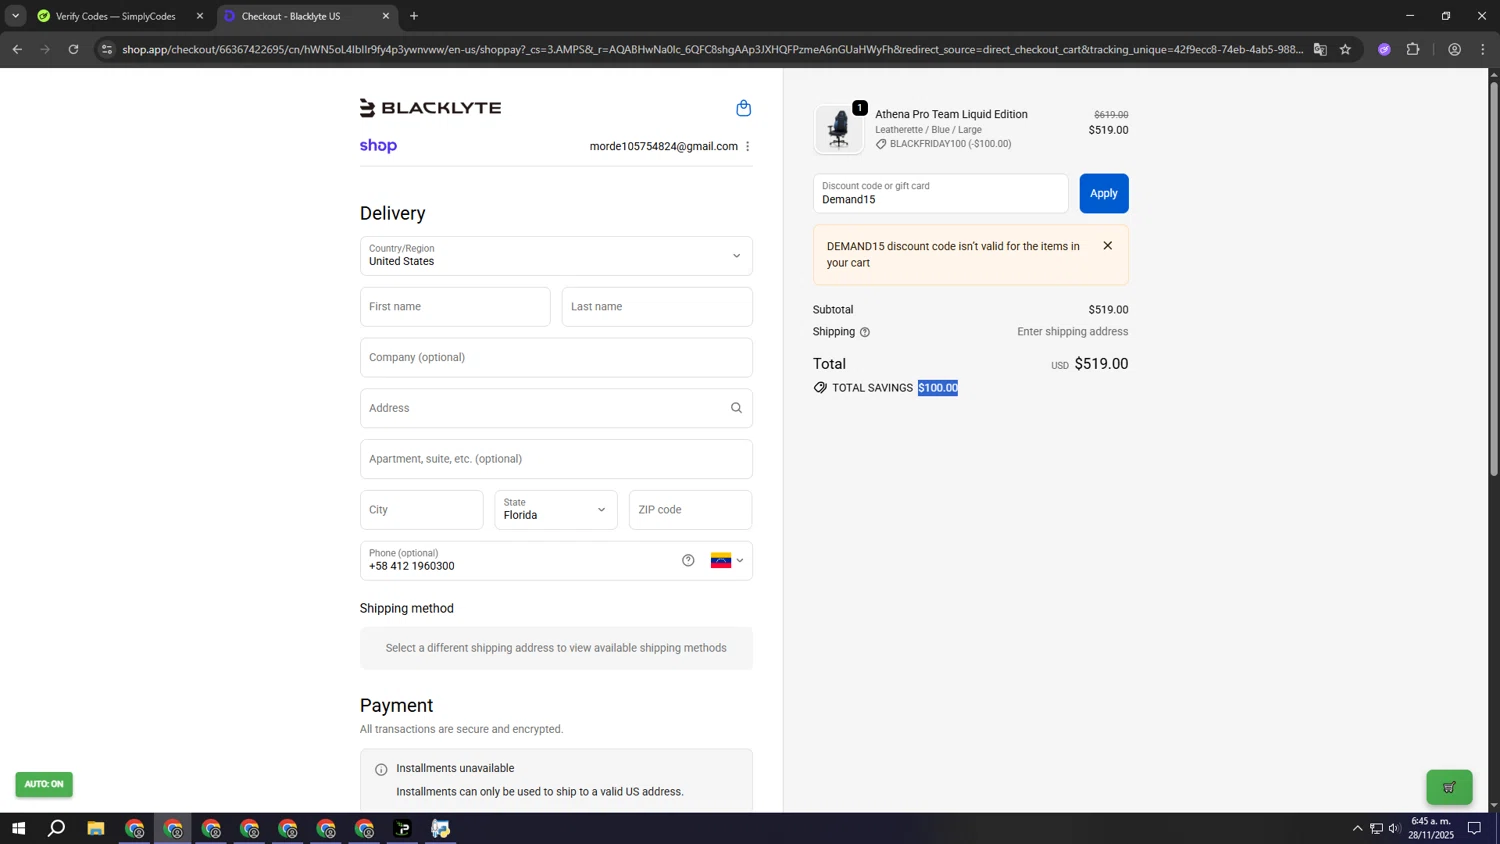Click the green floating cart button
1500x844 pixels.
click(1449, 787)
